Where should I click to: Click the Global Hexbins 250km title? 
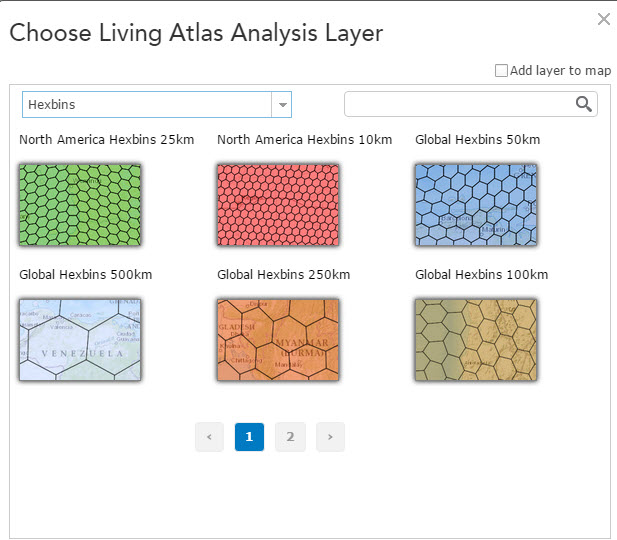click(283, 275)
